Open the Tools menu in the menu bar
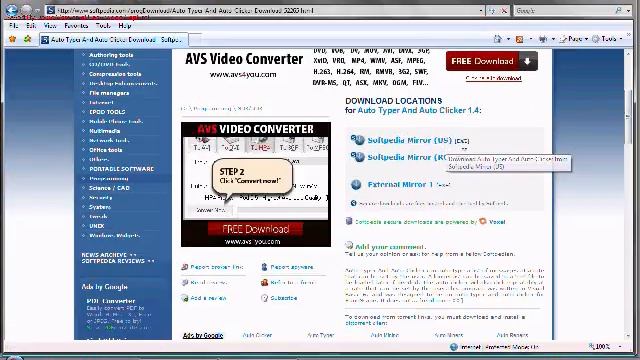 103,26
